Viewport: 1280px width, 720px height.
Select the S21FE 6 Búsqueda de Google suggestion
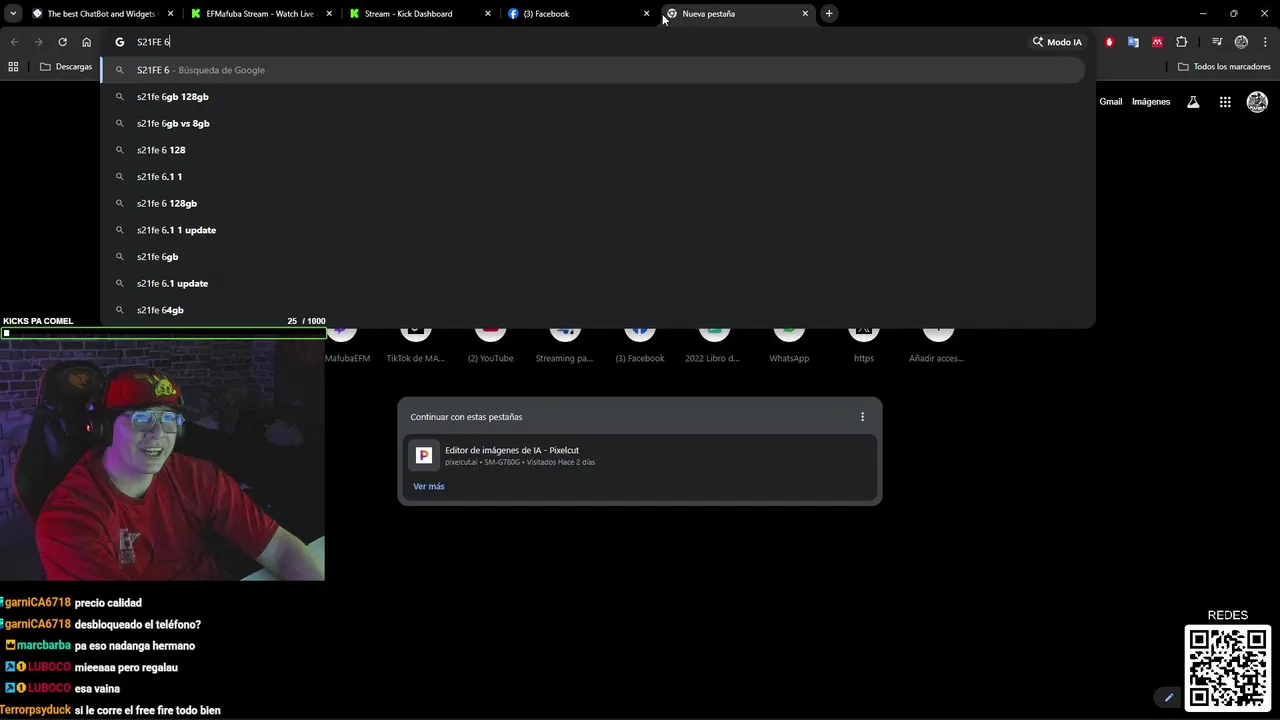tap(593, 70)
